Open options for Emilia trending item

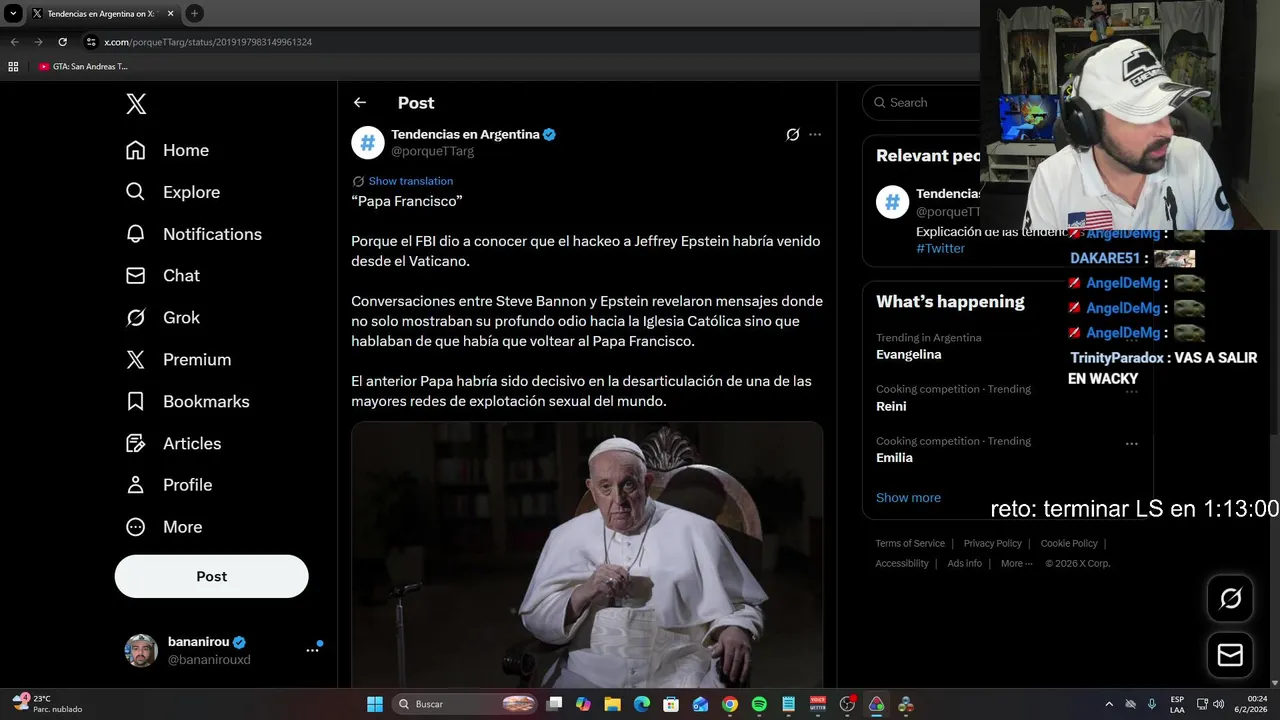point(1131,443)
